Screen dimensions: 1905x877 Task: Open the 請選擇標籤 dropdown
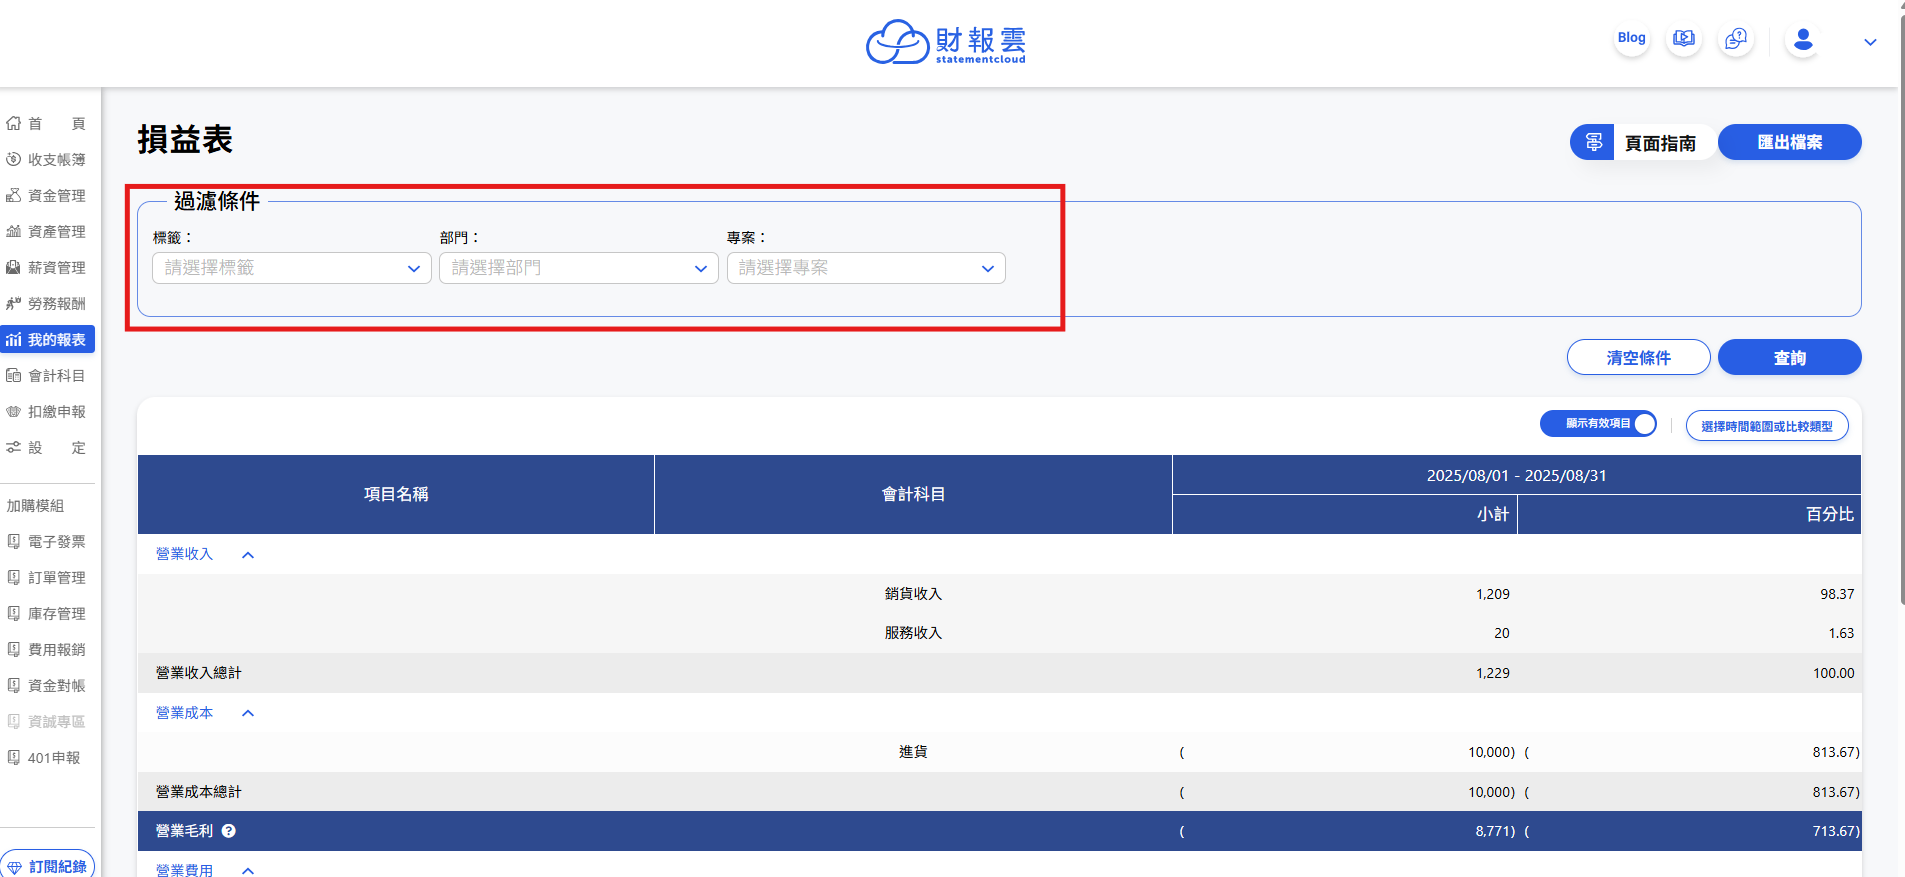coord(291,268)
